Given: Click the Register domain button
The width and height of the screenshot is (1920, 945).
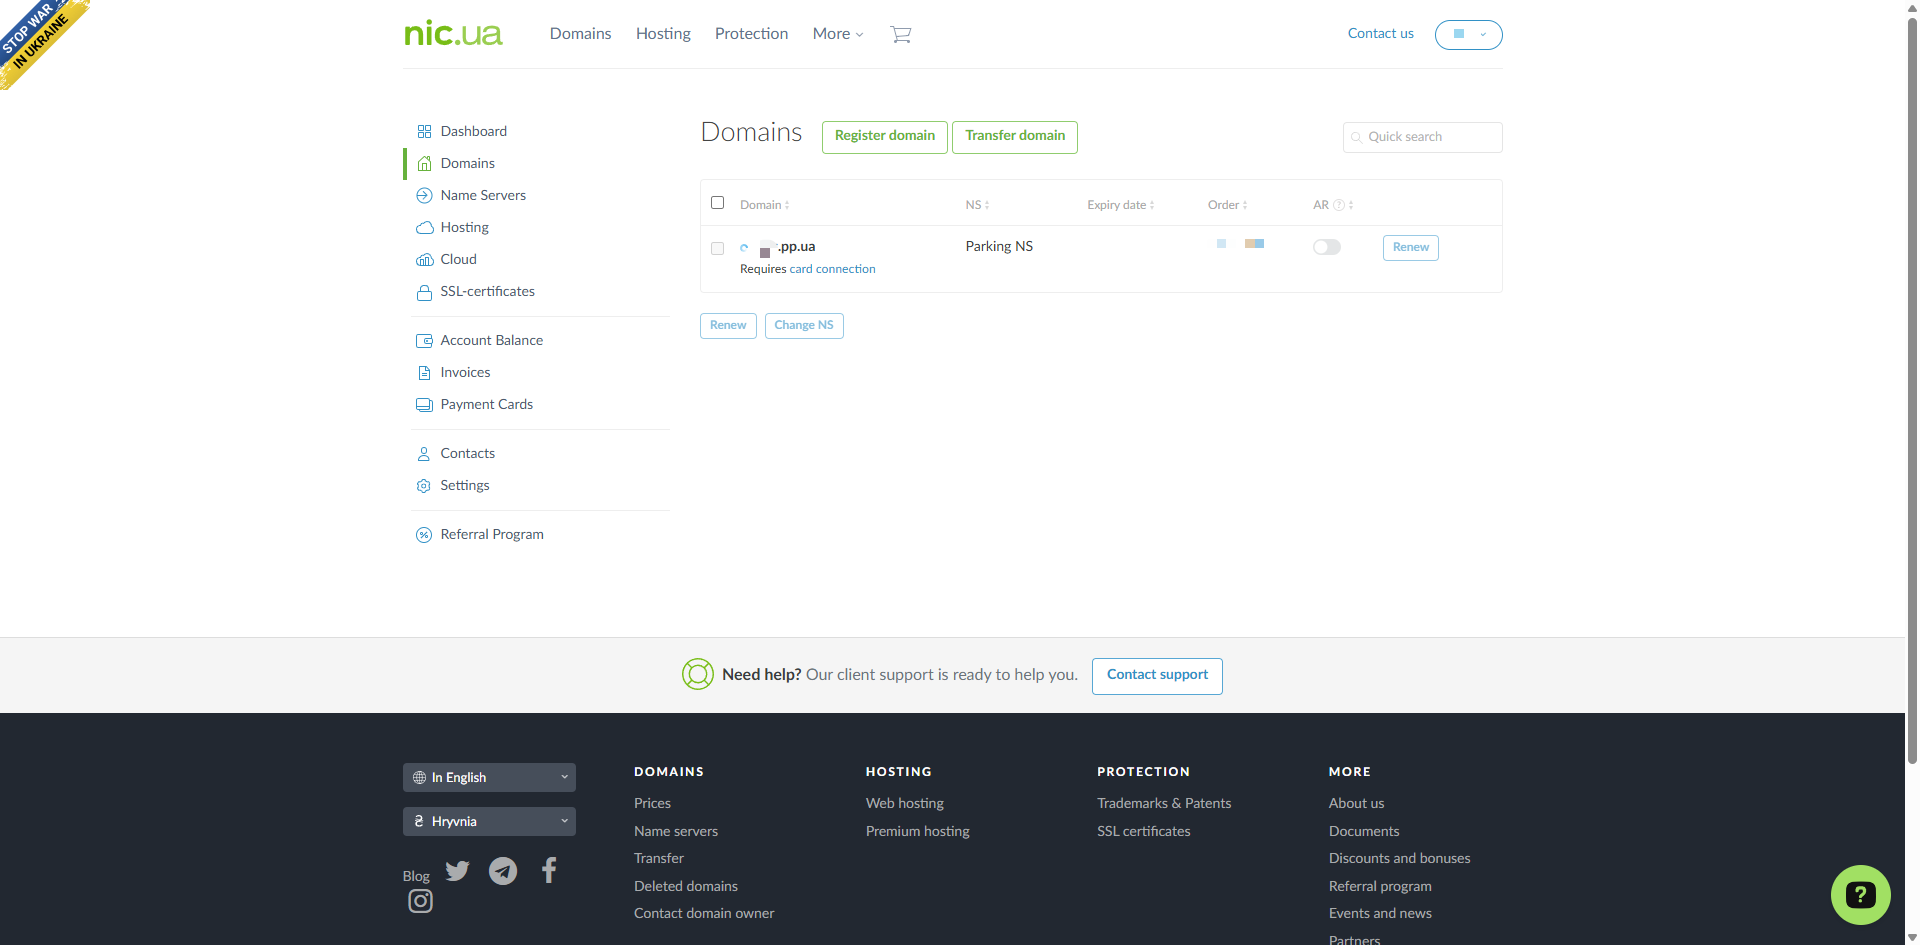Looking at the screenshot, I should [884, 137].
